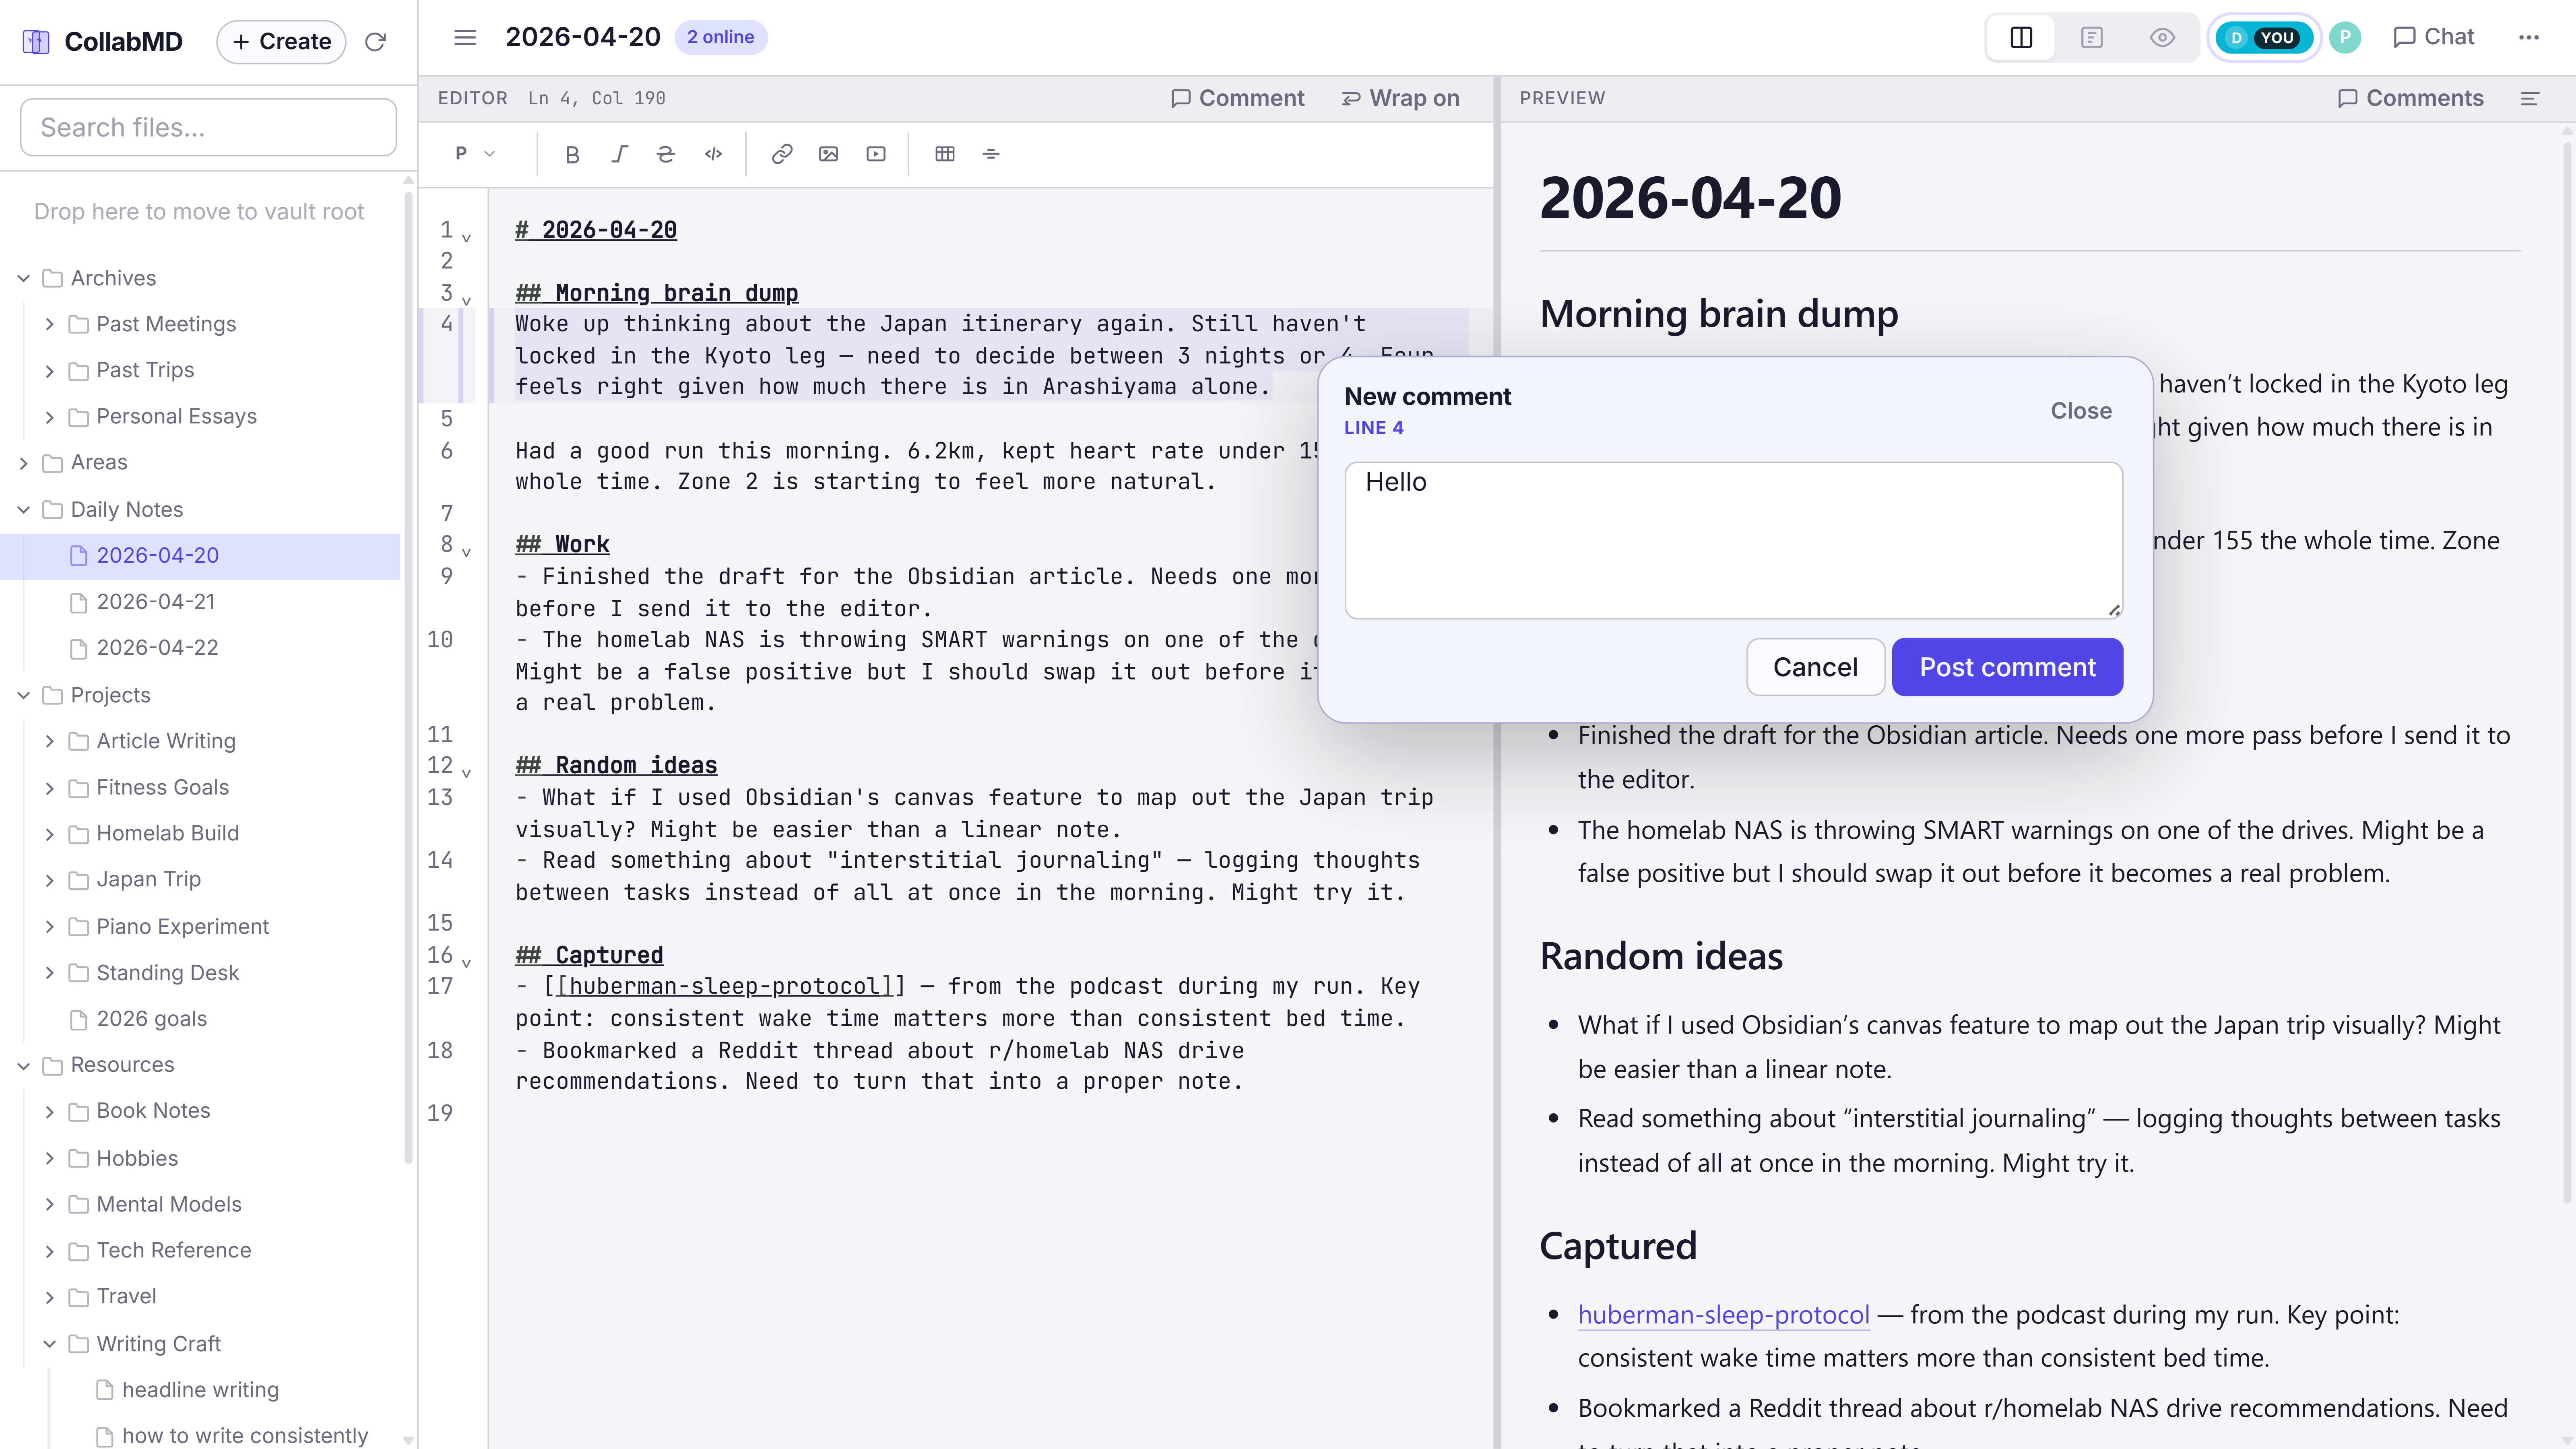The image size is (2576, 1449).
Task: Close the New comment dialog
Action: (x=2080, y=411)
